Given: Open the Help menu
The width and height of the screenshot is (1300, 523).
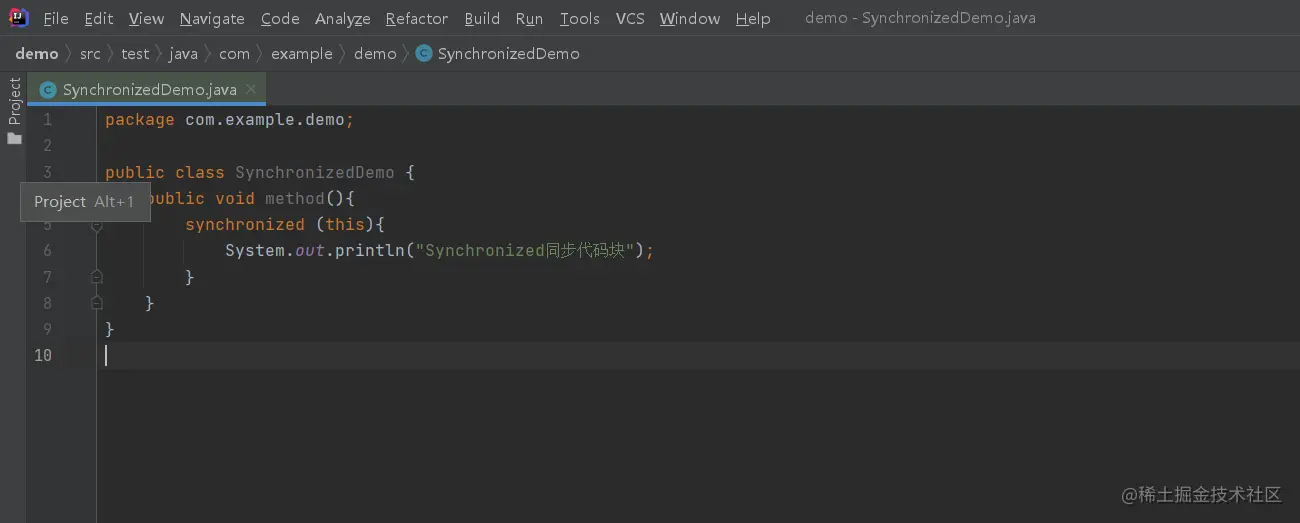Looking at the screenshot, I should pyautogui.click(x=753, y=18).
